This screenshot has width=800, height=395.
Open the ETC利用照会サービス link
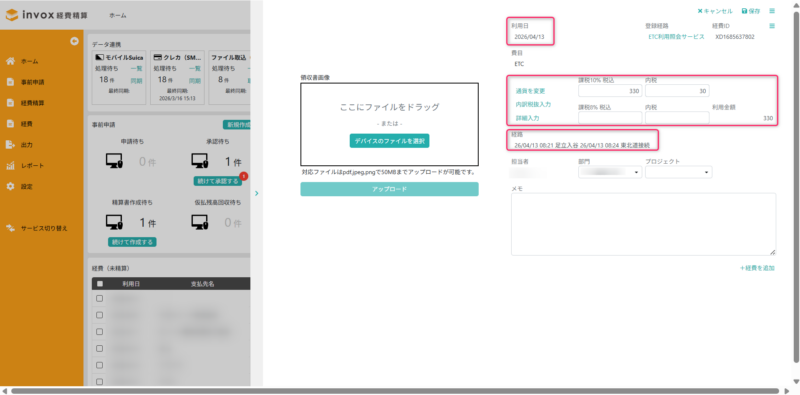pos(676,37)
